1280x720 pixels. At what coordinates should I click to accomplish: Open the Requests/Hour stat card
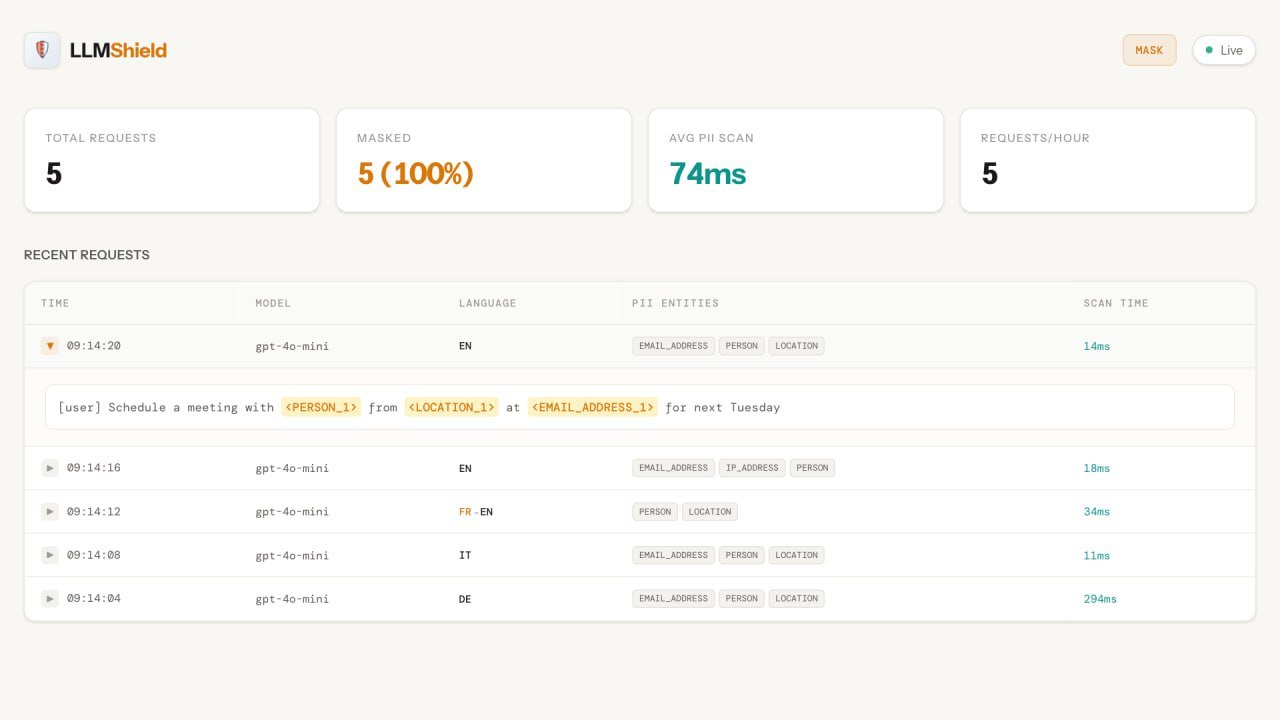(x=1108, y=160)
